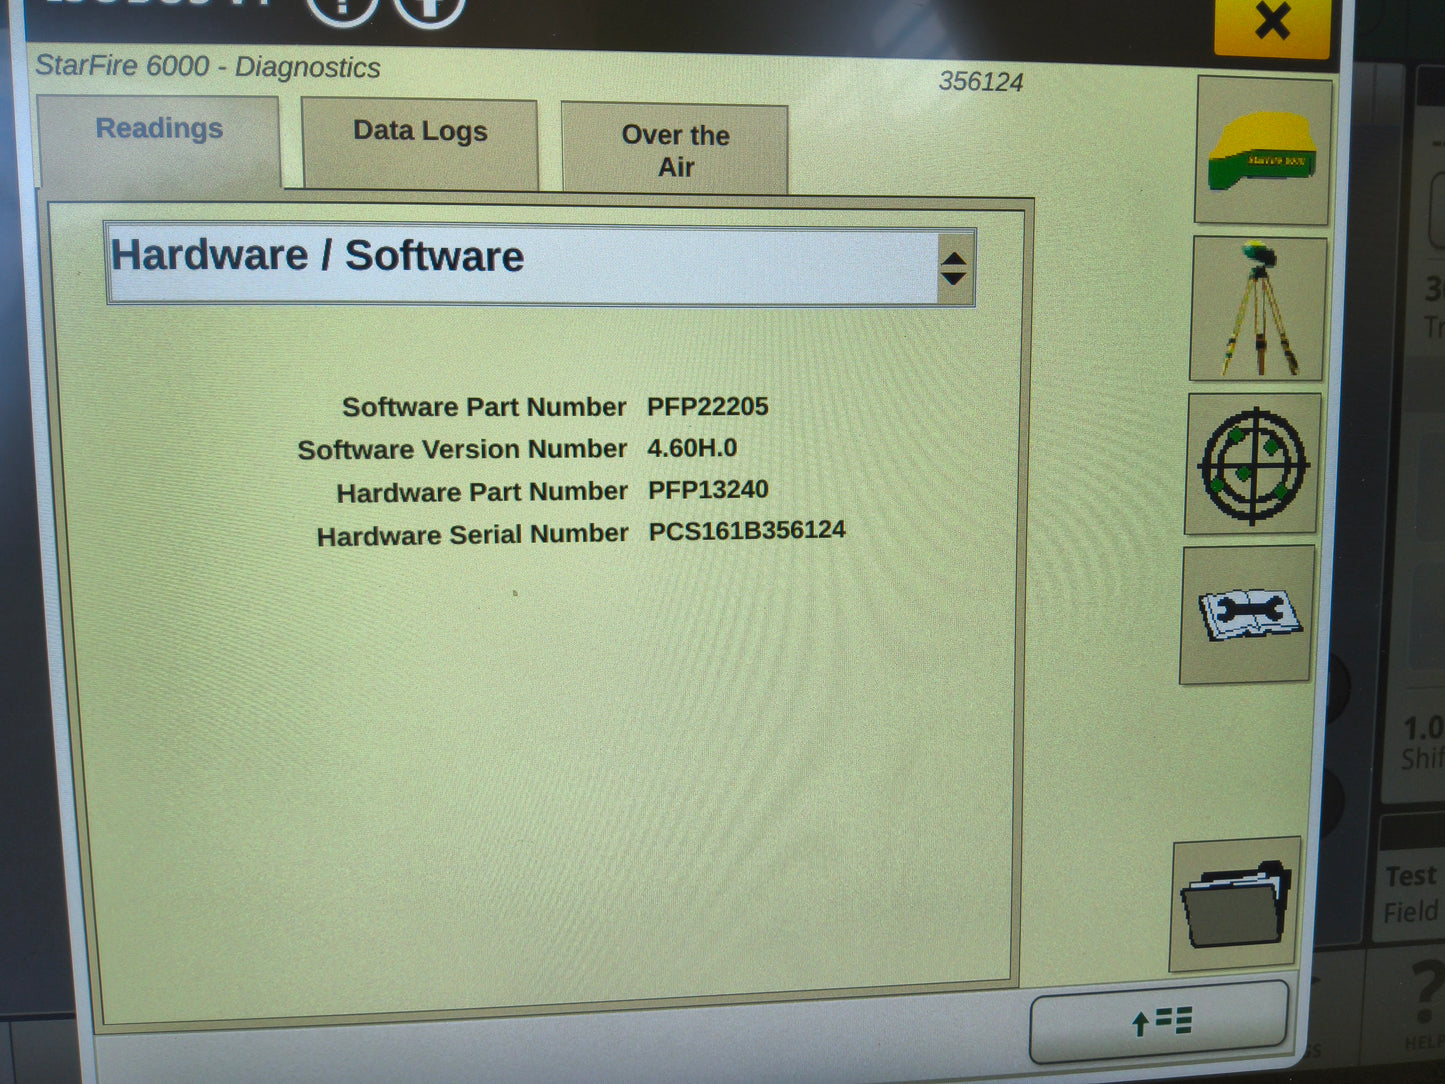The height and width of the screenshot is (1084, 1445).
Task: Select the wrench setup and service icon
Action: coord(1246,615)
